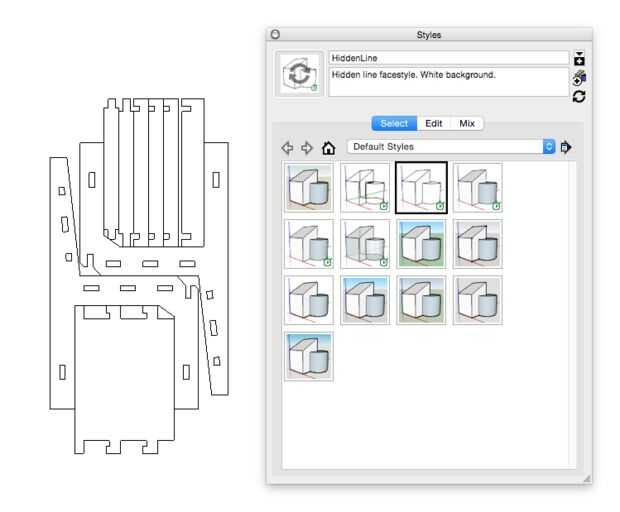Choose the shaded style thumbnail ending top row
Image resolution: width=620 pixels, height=512 pixels.
click(478, 187)
